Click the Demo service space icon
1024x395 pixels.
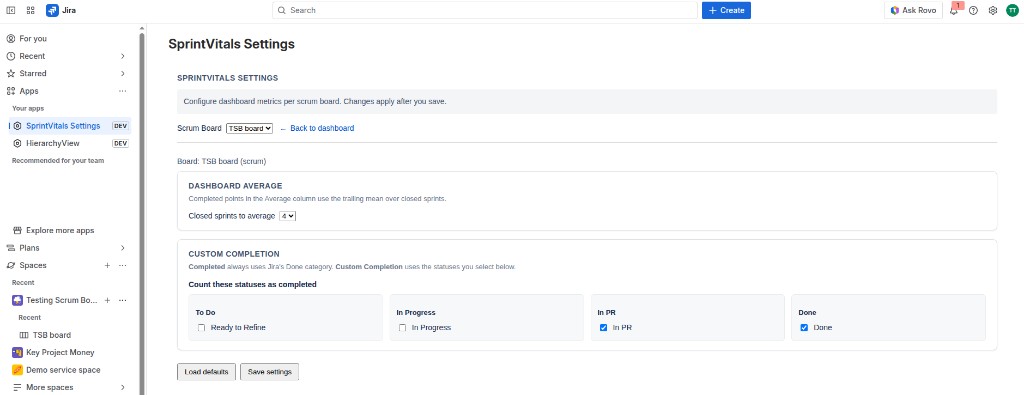18,370
